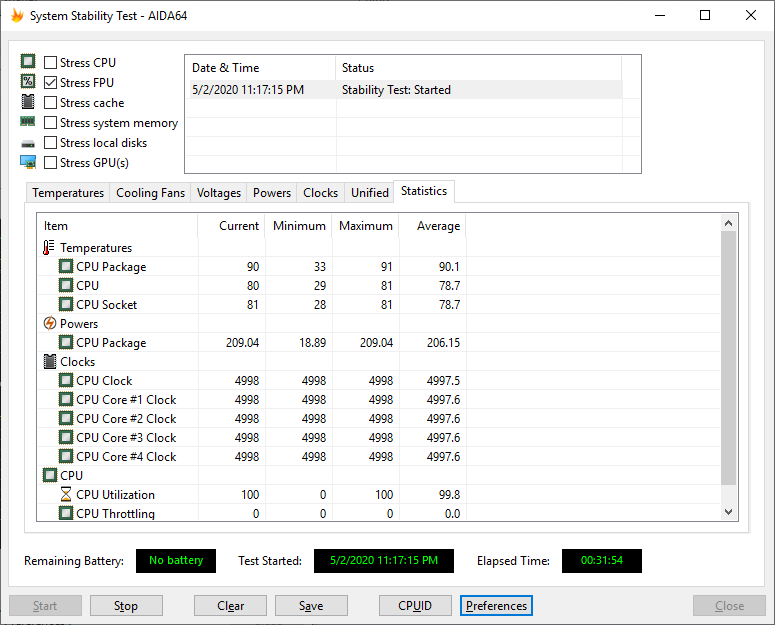Click the Stop button

click(126, 606)
